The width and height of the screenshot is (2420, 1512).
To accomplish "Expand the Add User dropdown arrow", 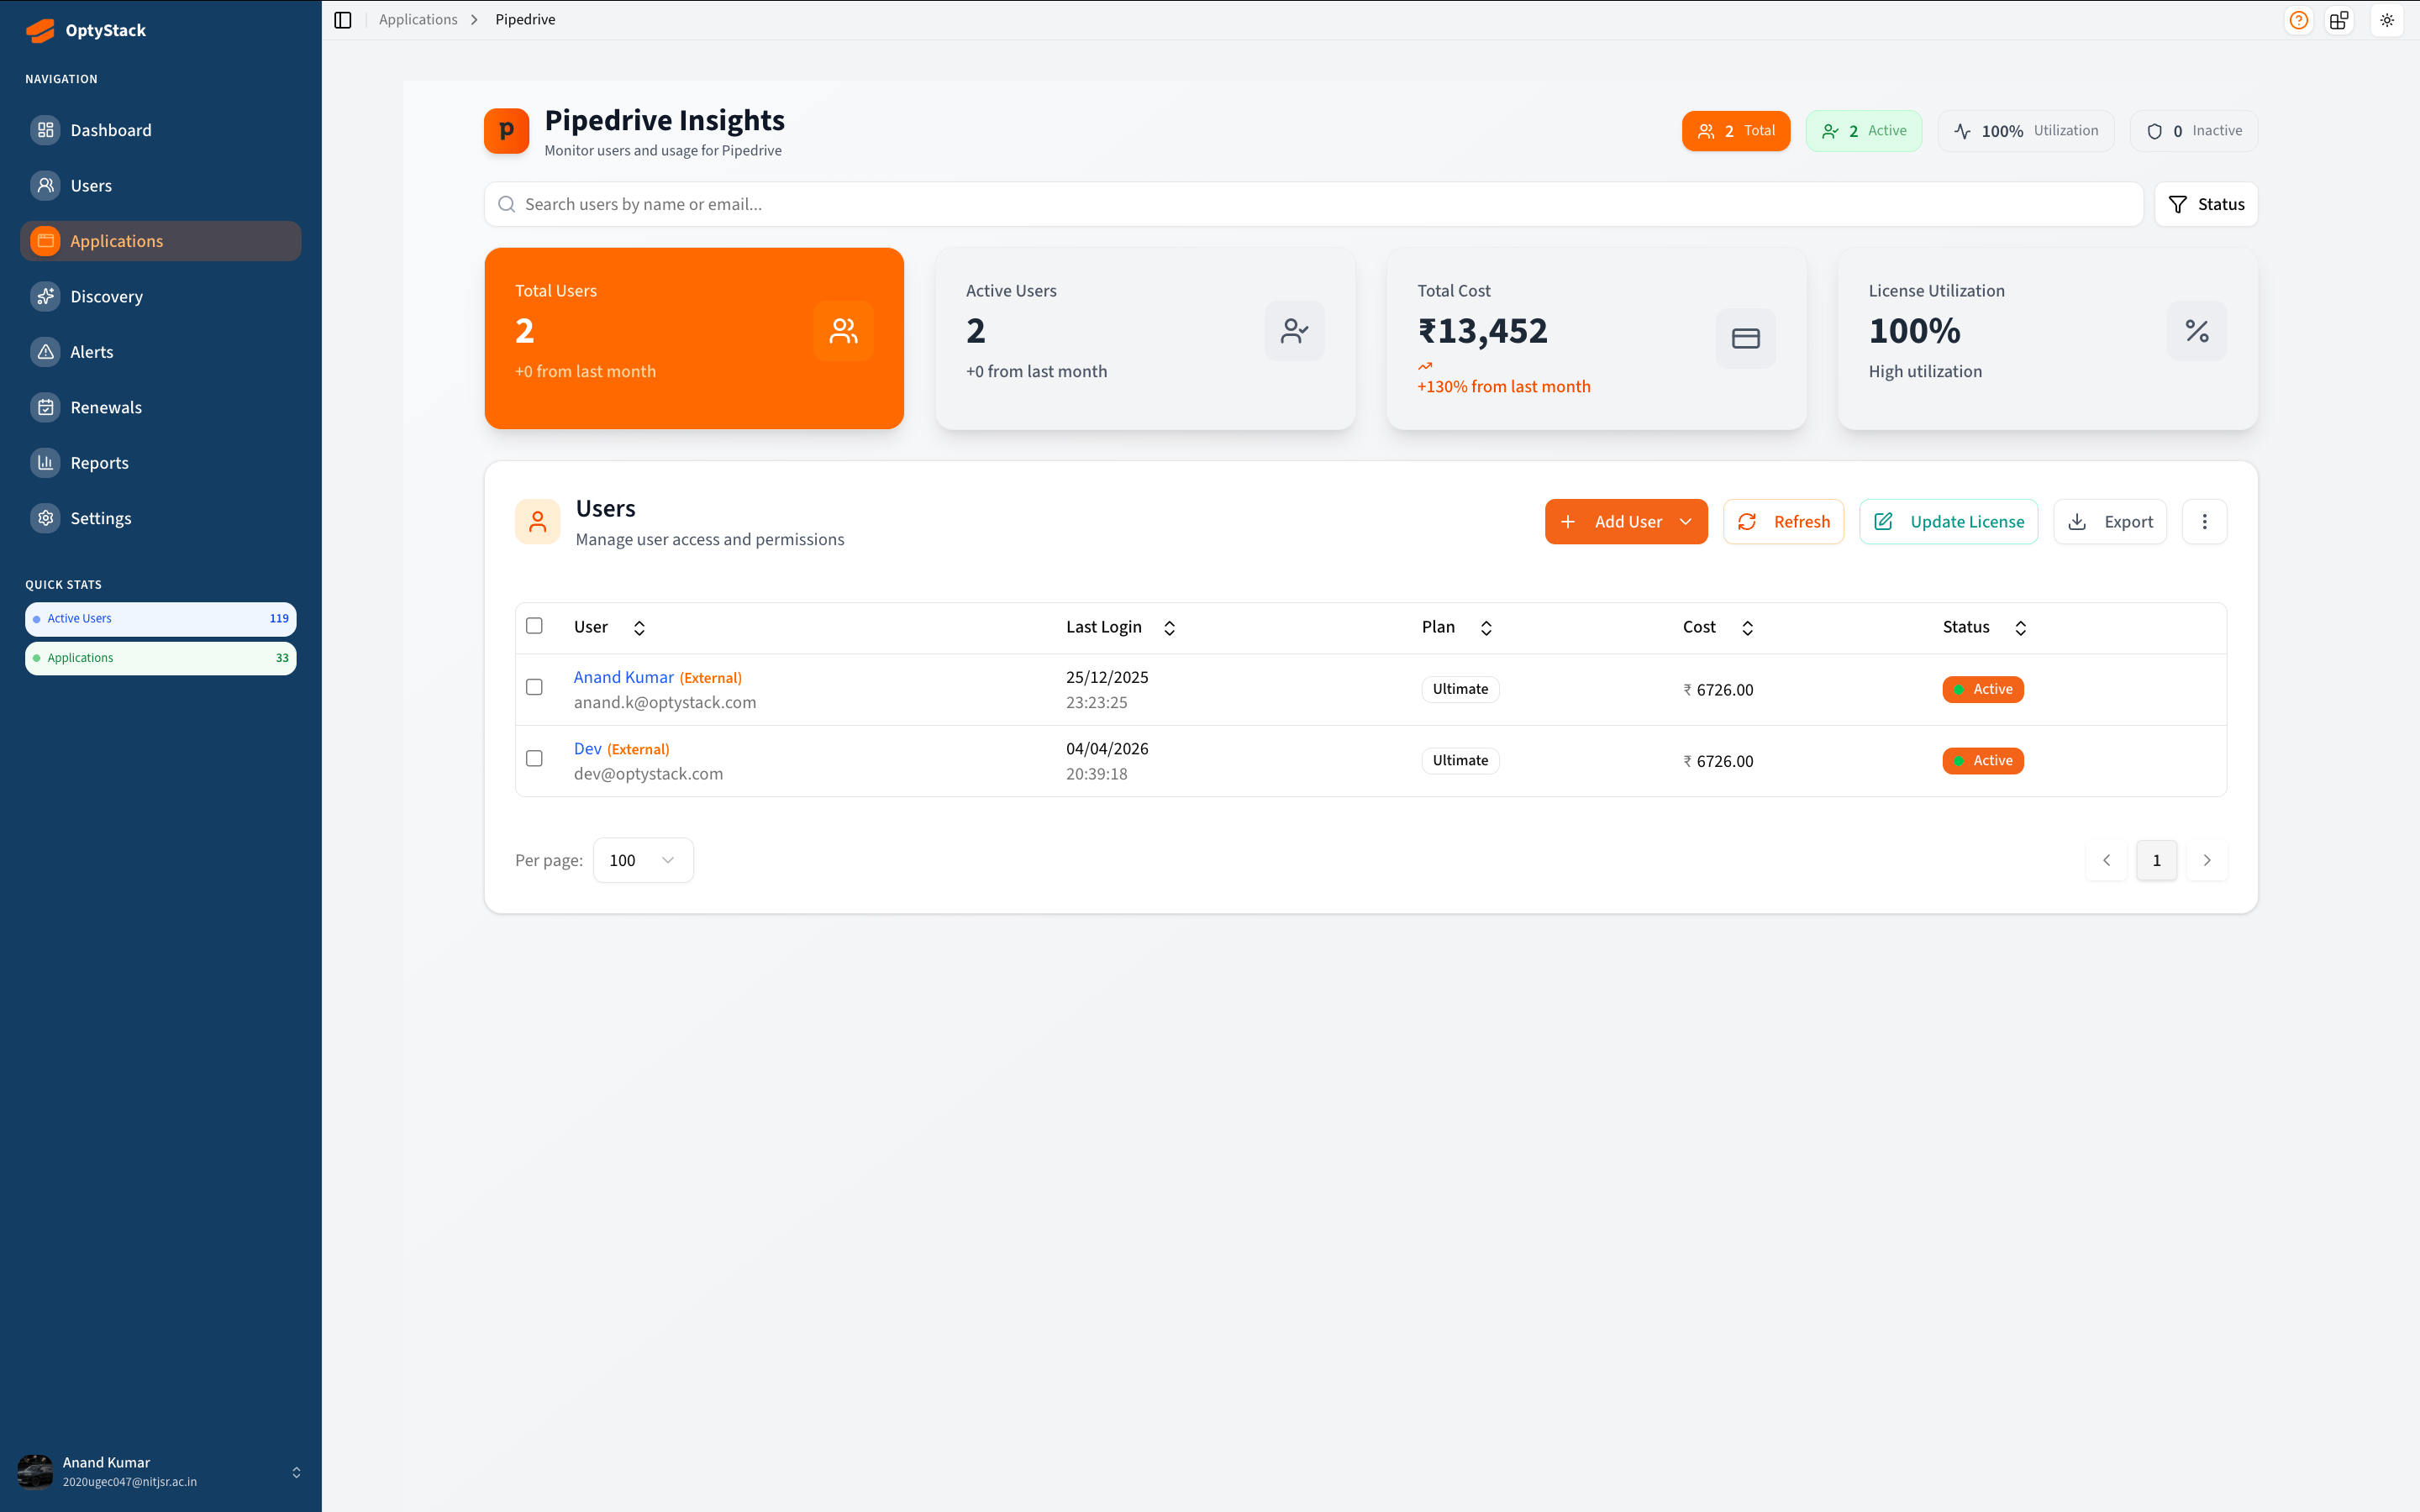I will [1686, 522].
